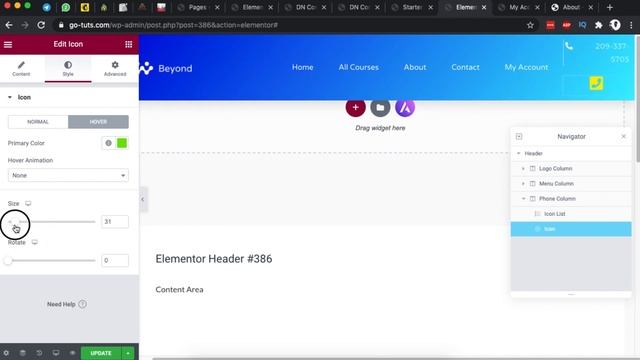
Task: Open the Home menu link
Action: 302,67
